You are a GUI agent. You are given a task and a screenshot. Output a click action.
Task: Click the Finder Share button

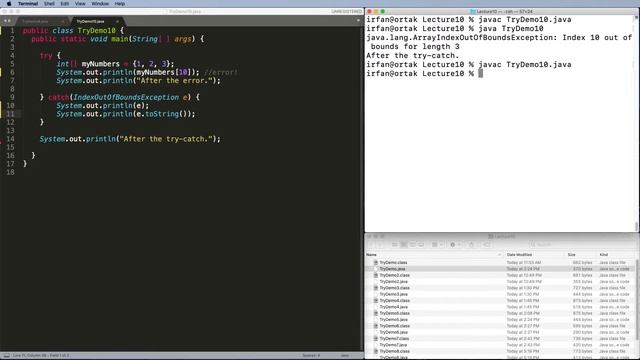pos(471,245)
